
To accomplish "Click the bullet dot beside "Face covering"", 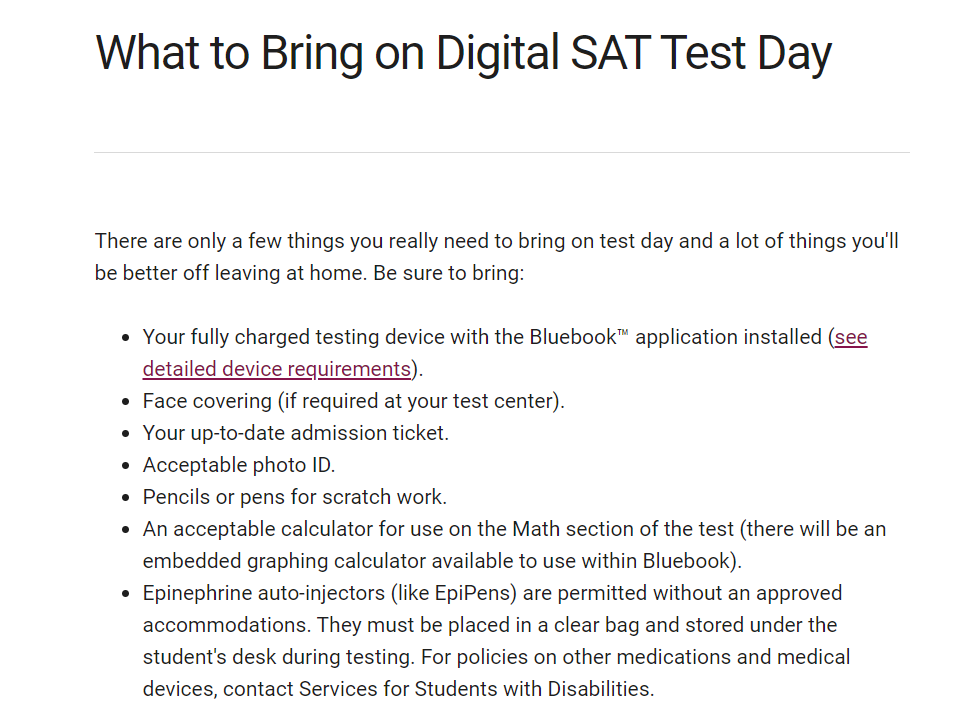I will [126, 402].
